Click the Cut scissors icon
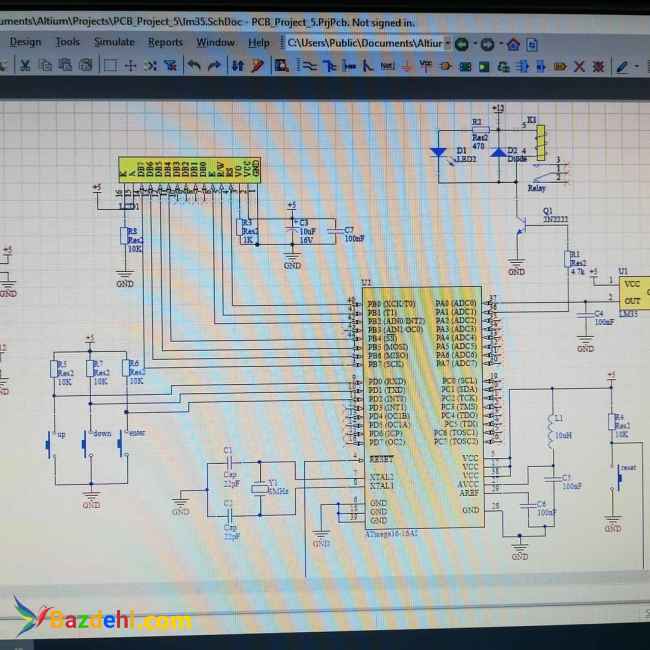This screenshot has height=650, width=650. 25,66
